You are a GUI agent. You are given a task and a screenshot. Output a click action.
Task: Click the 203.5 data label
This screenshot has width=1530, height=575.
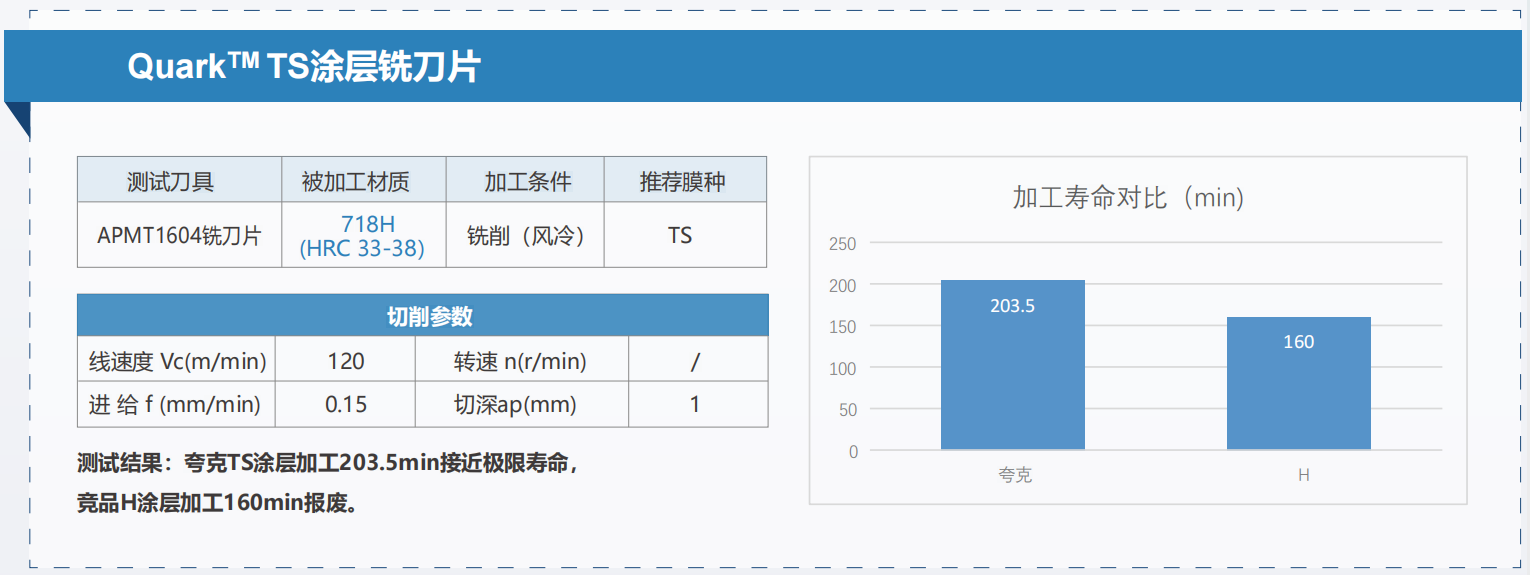pyautogui.click(x=1013, y=306)
